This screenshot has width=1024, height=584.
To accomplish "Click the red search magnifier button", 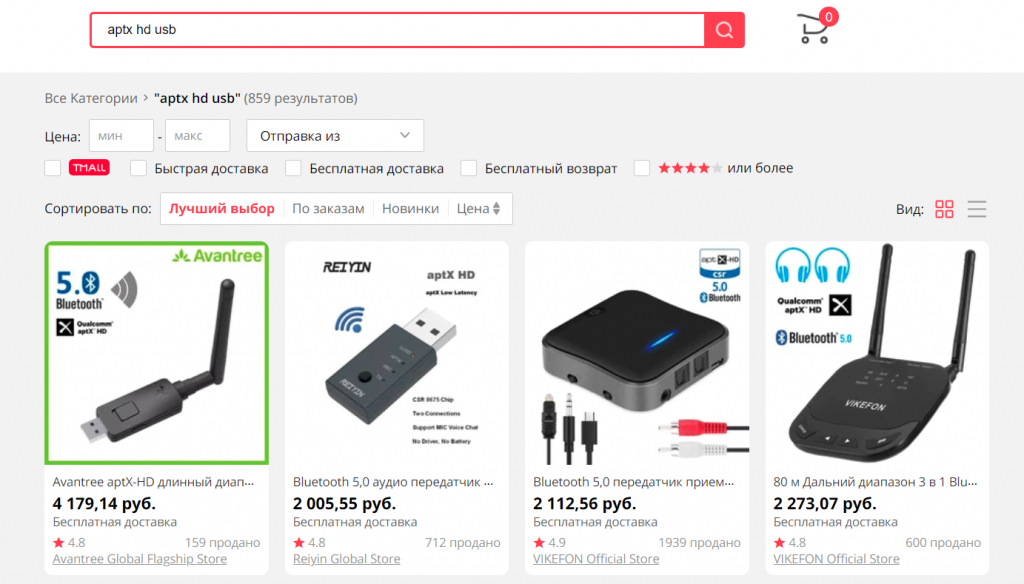I will [724, 30].
